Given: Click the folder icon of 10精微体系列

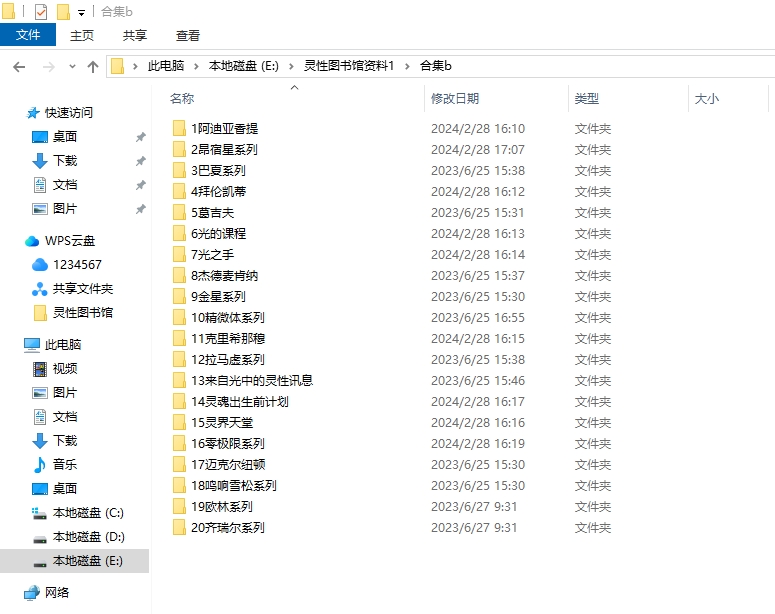Looking at the screenshot, I should tap(179, 317).
